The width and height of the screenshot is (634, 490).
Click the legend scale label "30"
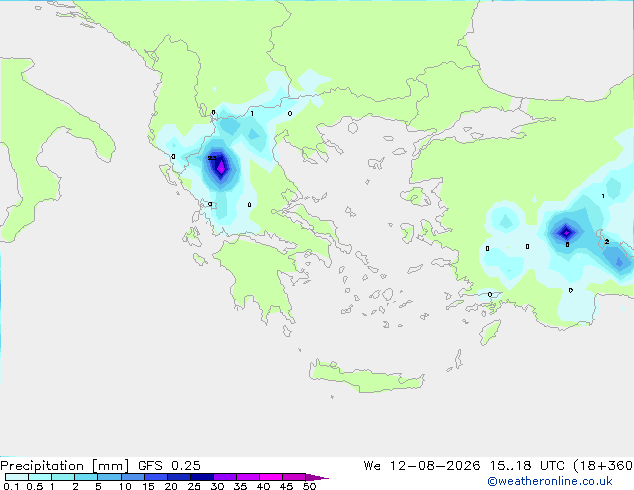click(217, 486)
